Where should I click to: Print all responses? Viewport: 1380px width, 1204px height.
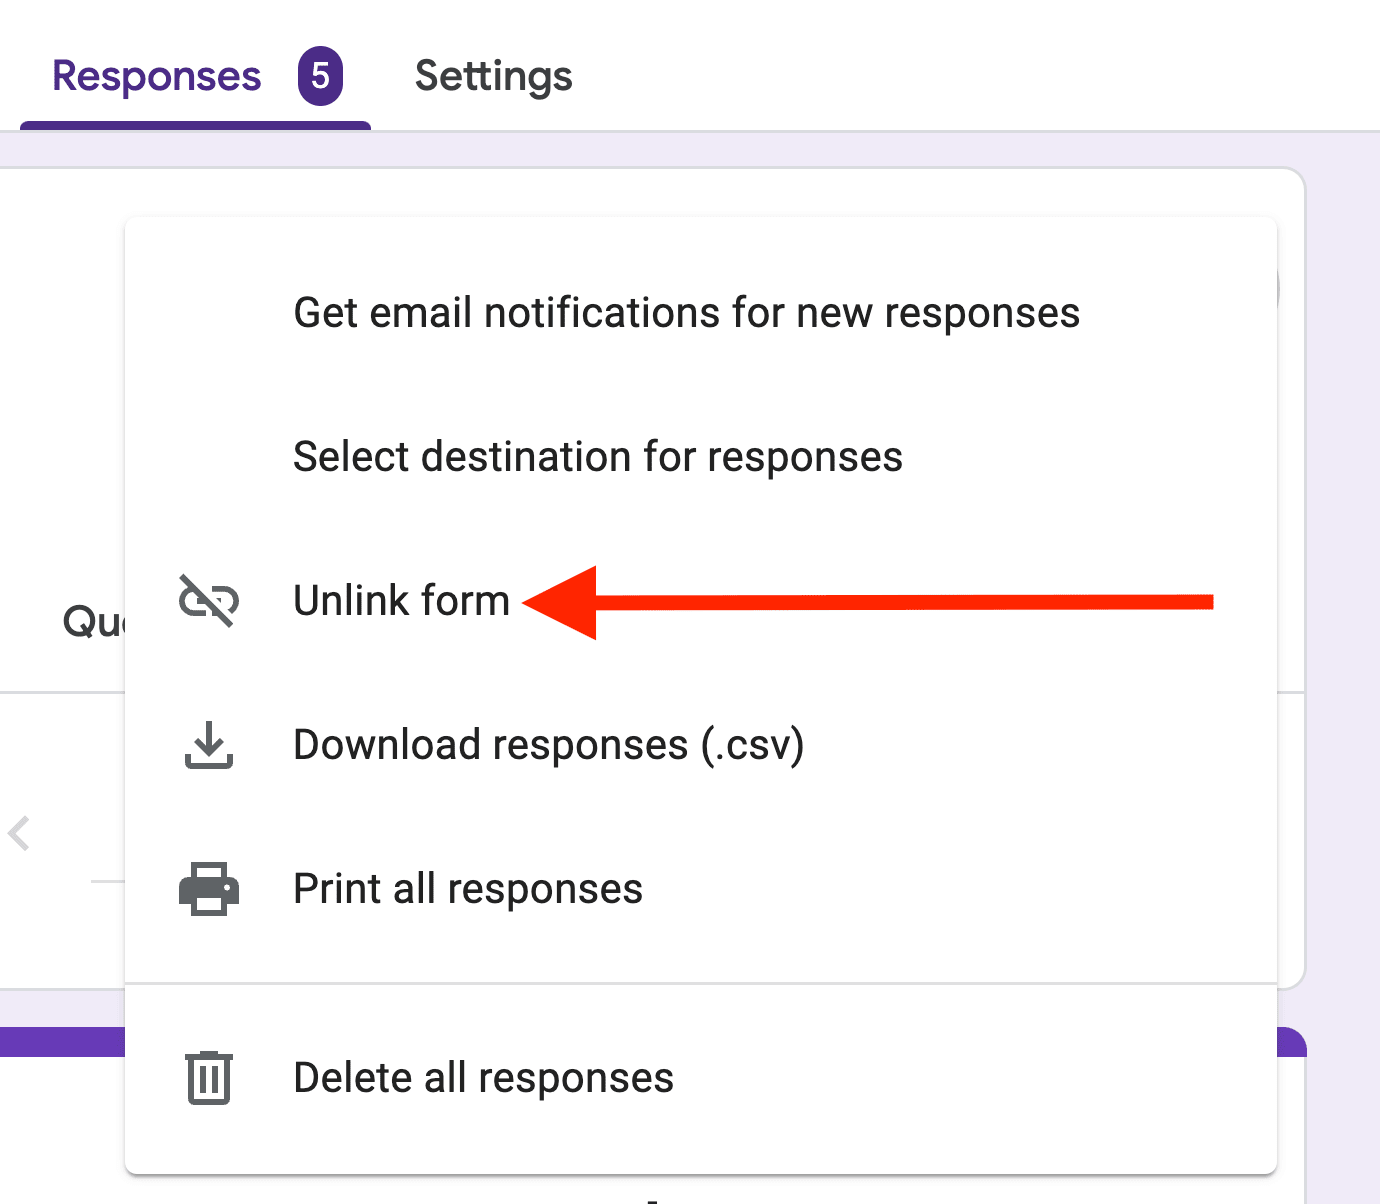click(x=467, y=888)
